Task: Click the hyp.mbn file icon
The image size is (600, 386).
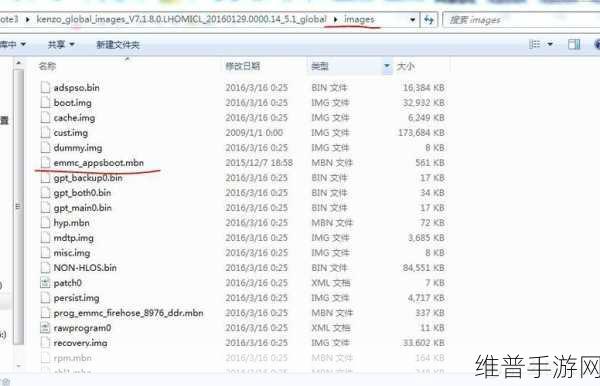Action: (x=45, y=223)
